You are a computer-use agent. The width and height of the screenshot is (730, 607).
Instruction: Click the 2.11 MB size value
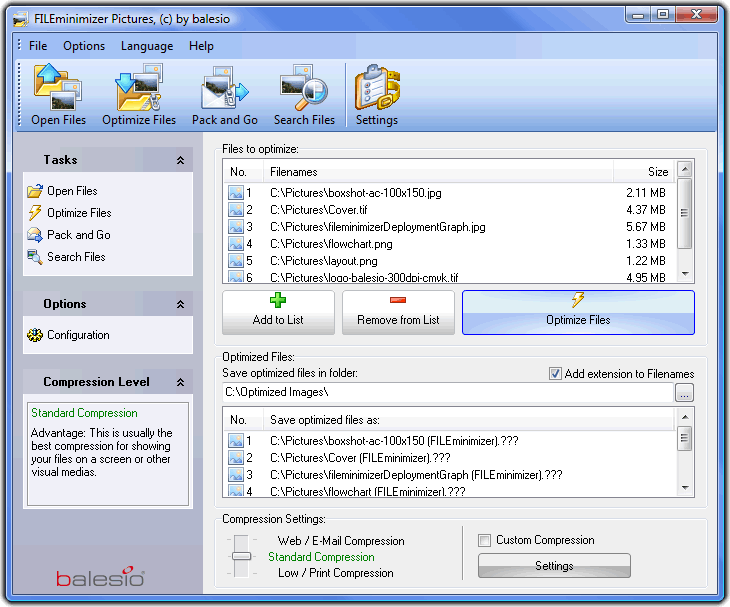[646, 193]
